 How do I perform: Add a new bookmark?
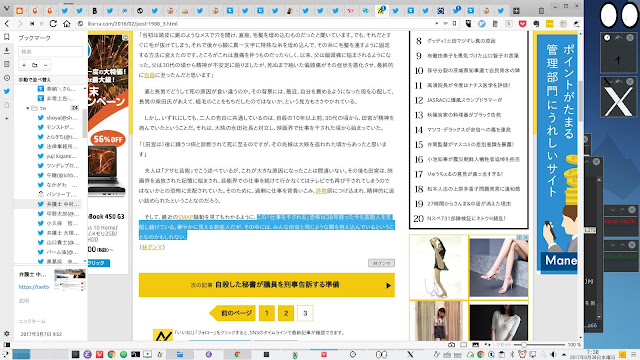(24, 65)
